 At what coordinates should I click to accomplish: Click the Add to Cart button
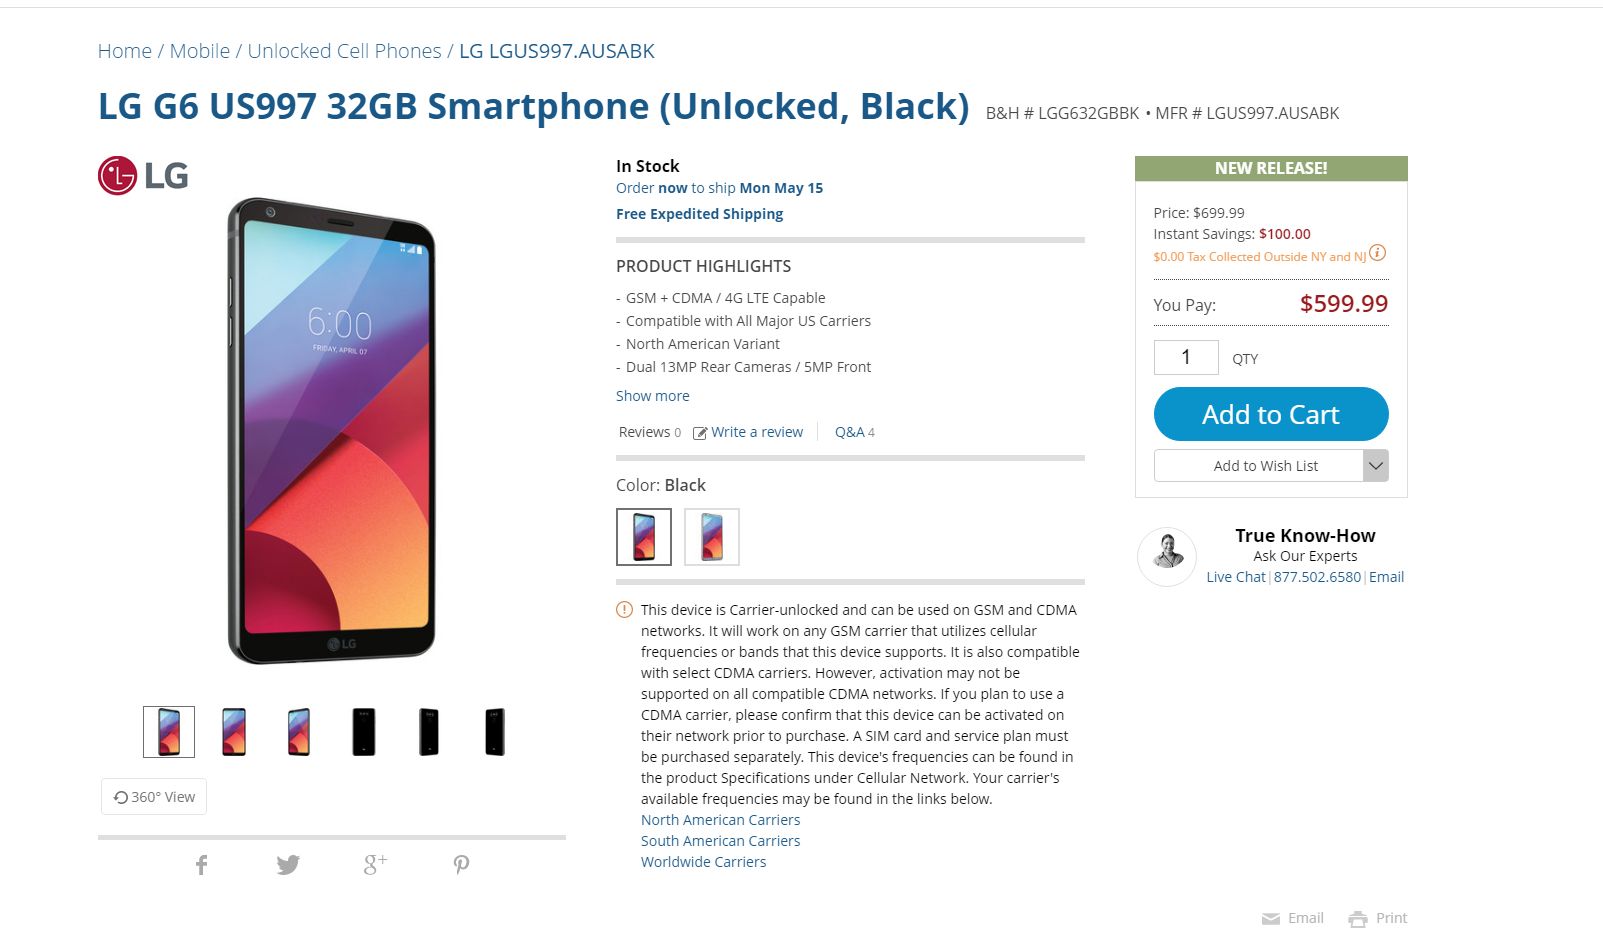pyautogui.click(x=1271, y=414)
